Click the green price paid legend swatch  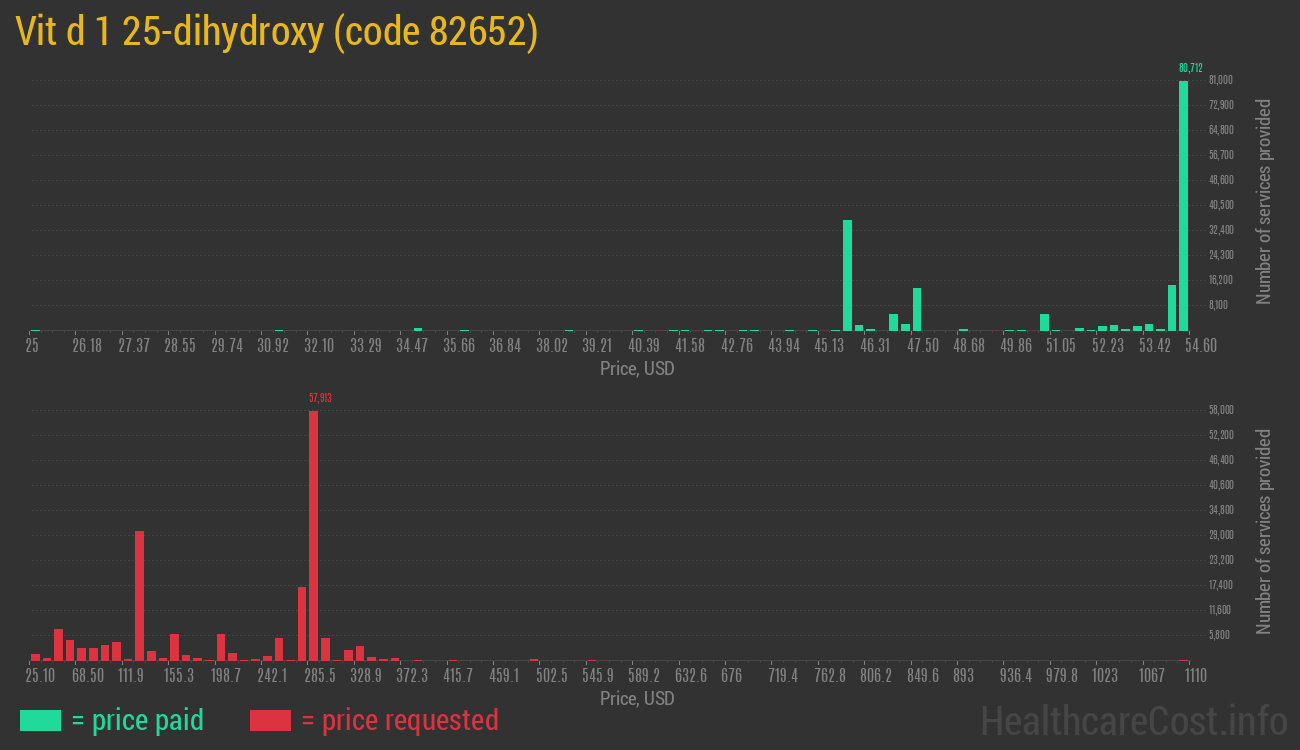click(40, 720)
